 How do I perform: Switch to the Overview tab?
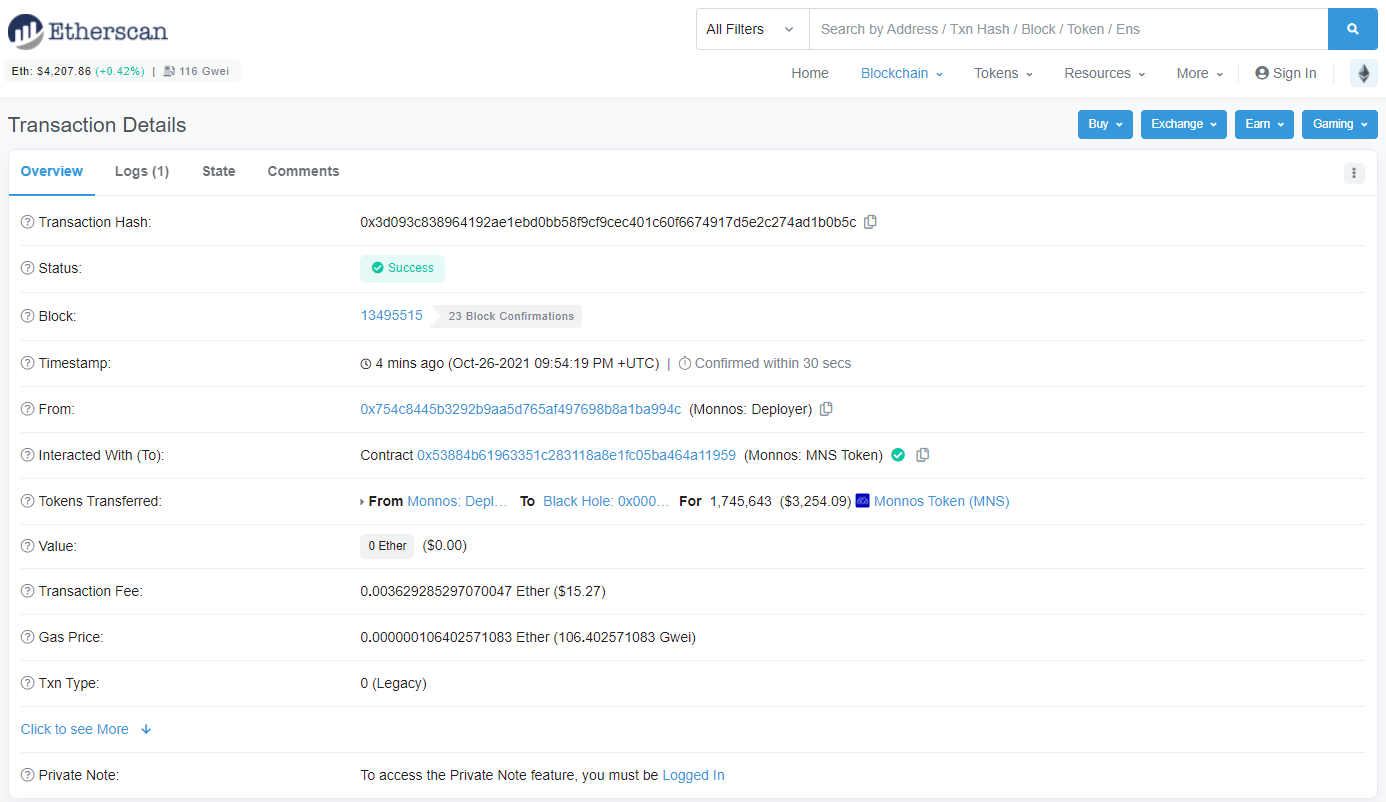tap(52, 171)
